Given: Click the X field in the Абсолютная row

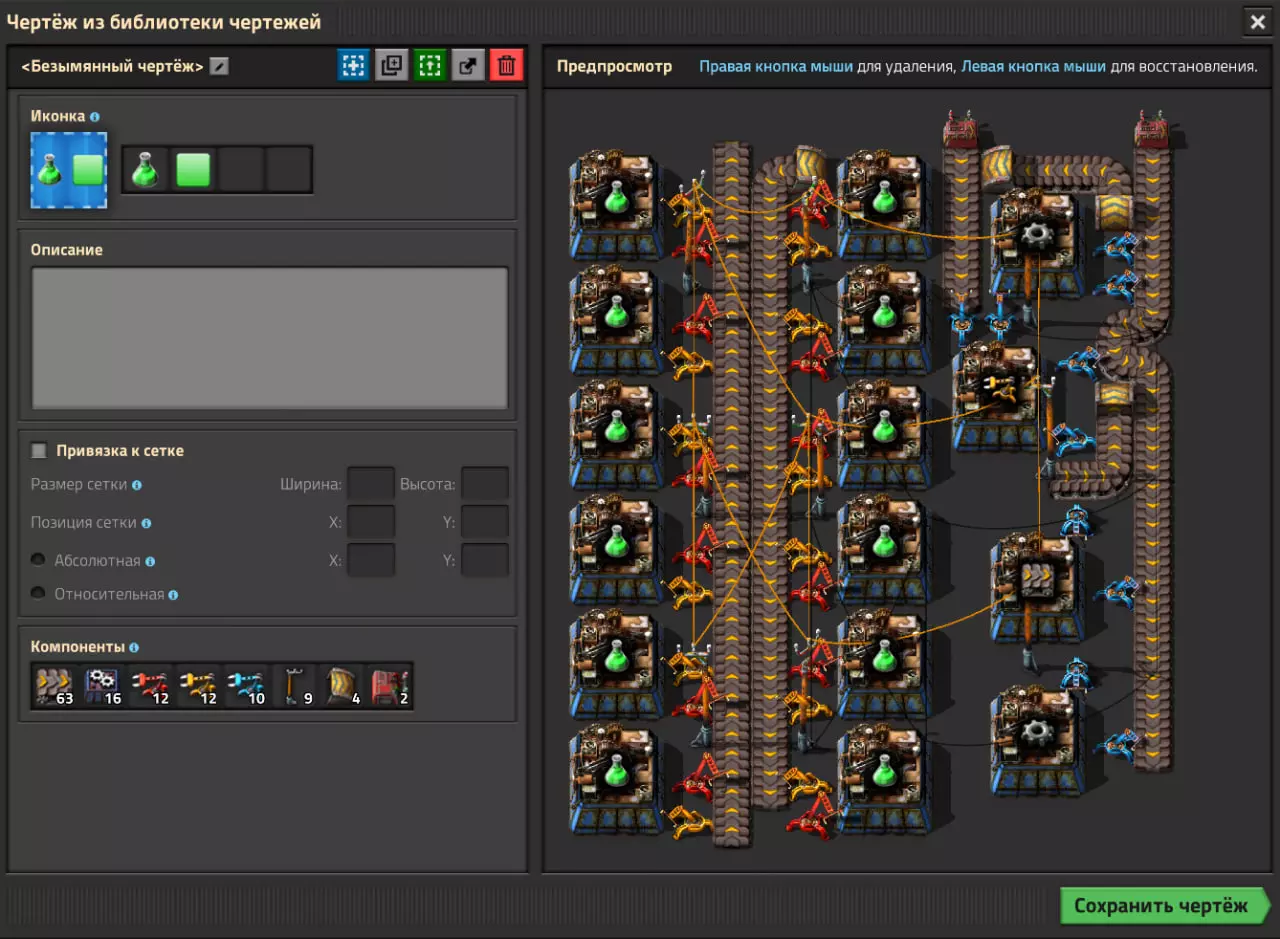Looking at the screenshot, I should click(371, 560).
